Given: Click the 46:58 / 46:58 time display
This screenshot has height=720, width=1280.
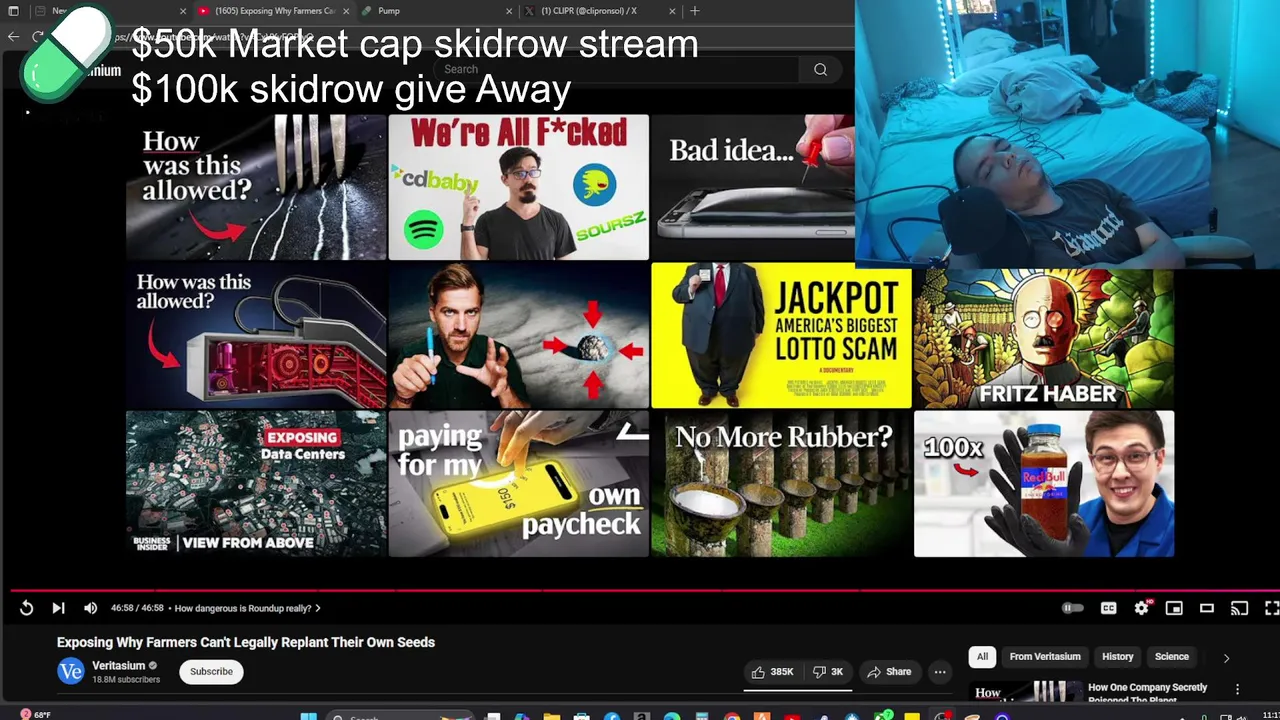Looking at the screenshot, I should (137, 608).
